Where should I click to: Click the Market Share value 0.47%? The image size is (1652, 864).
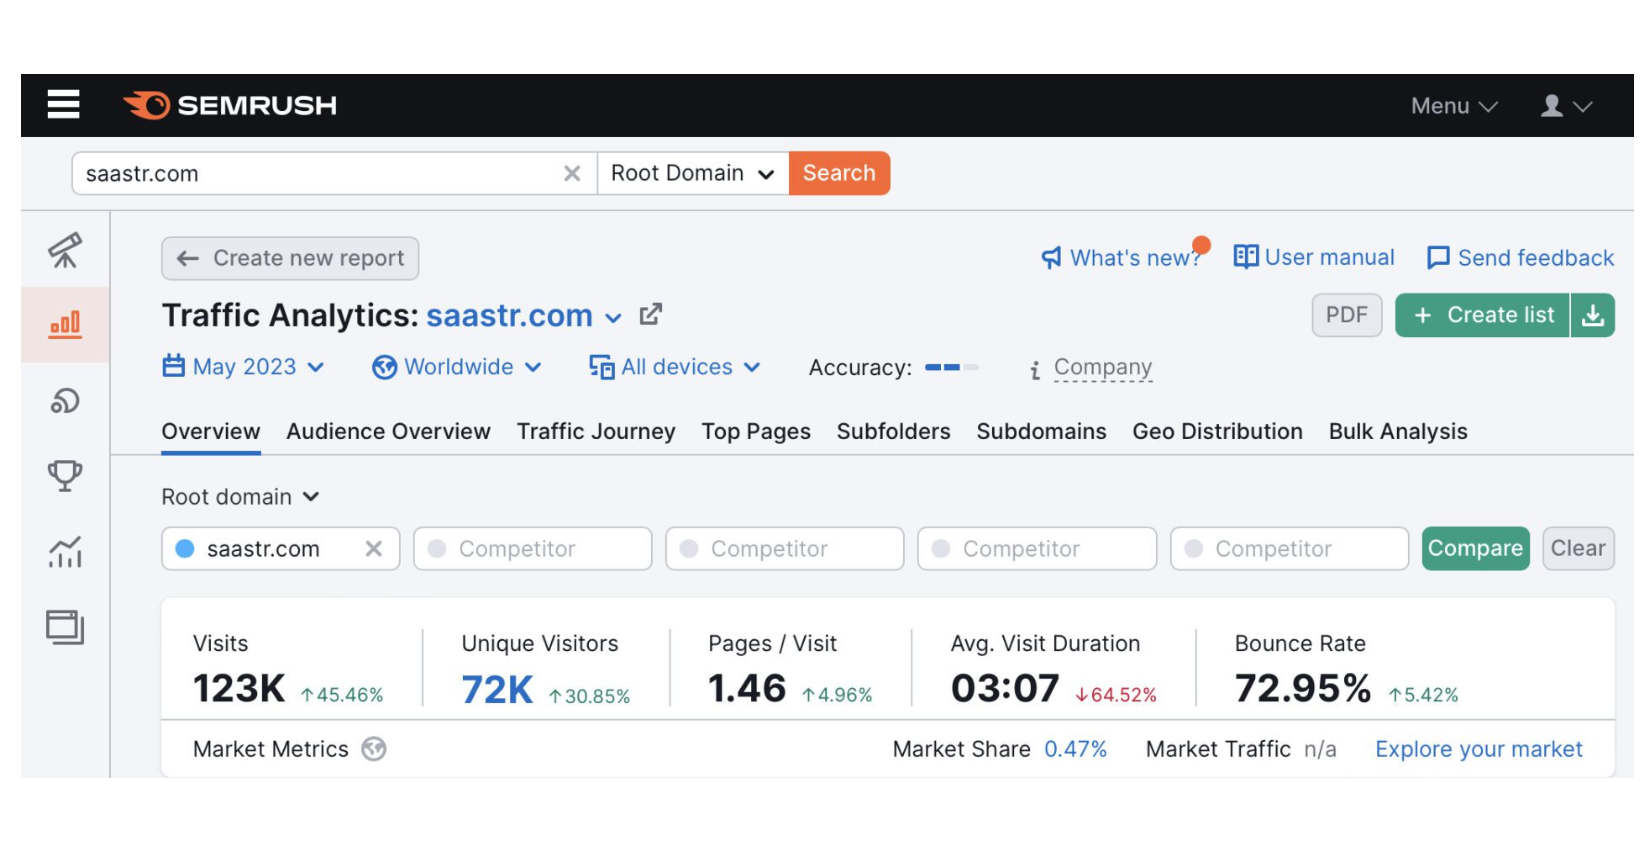1076,750
